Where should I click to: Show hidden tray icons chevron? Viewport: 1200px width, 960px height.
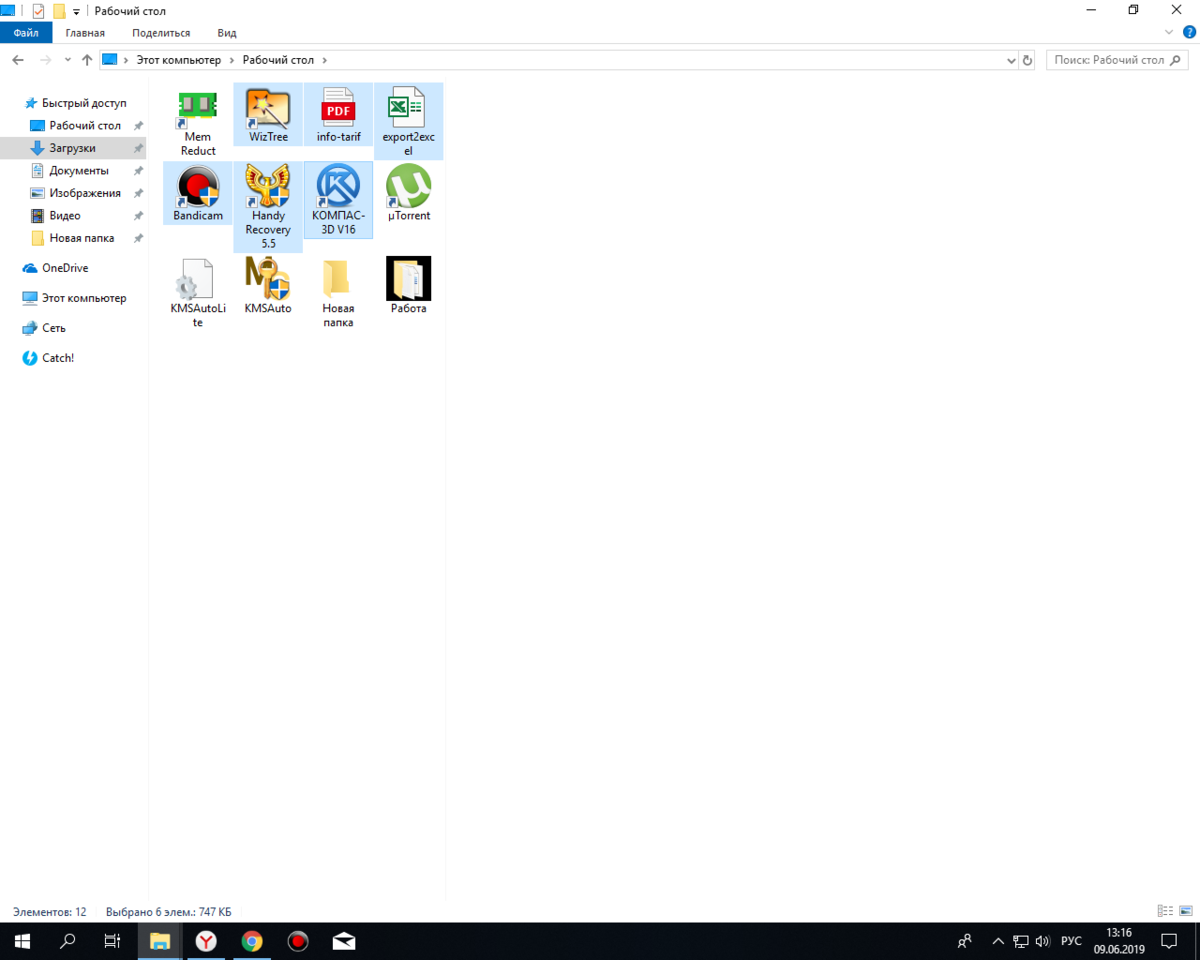click(x=998, y=941)
